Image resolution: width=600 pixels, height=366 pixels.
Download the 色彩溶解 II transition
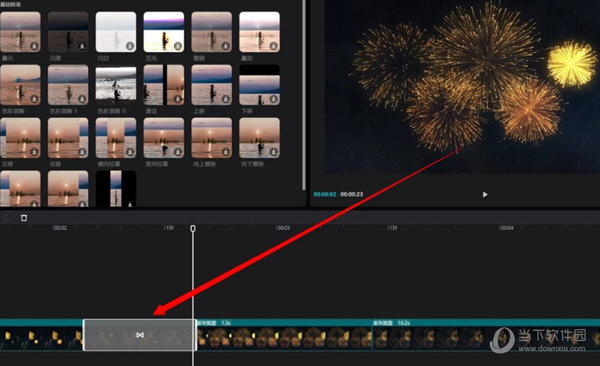point(82,99)
